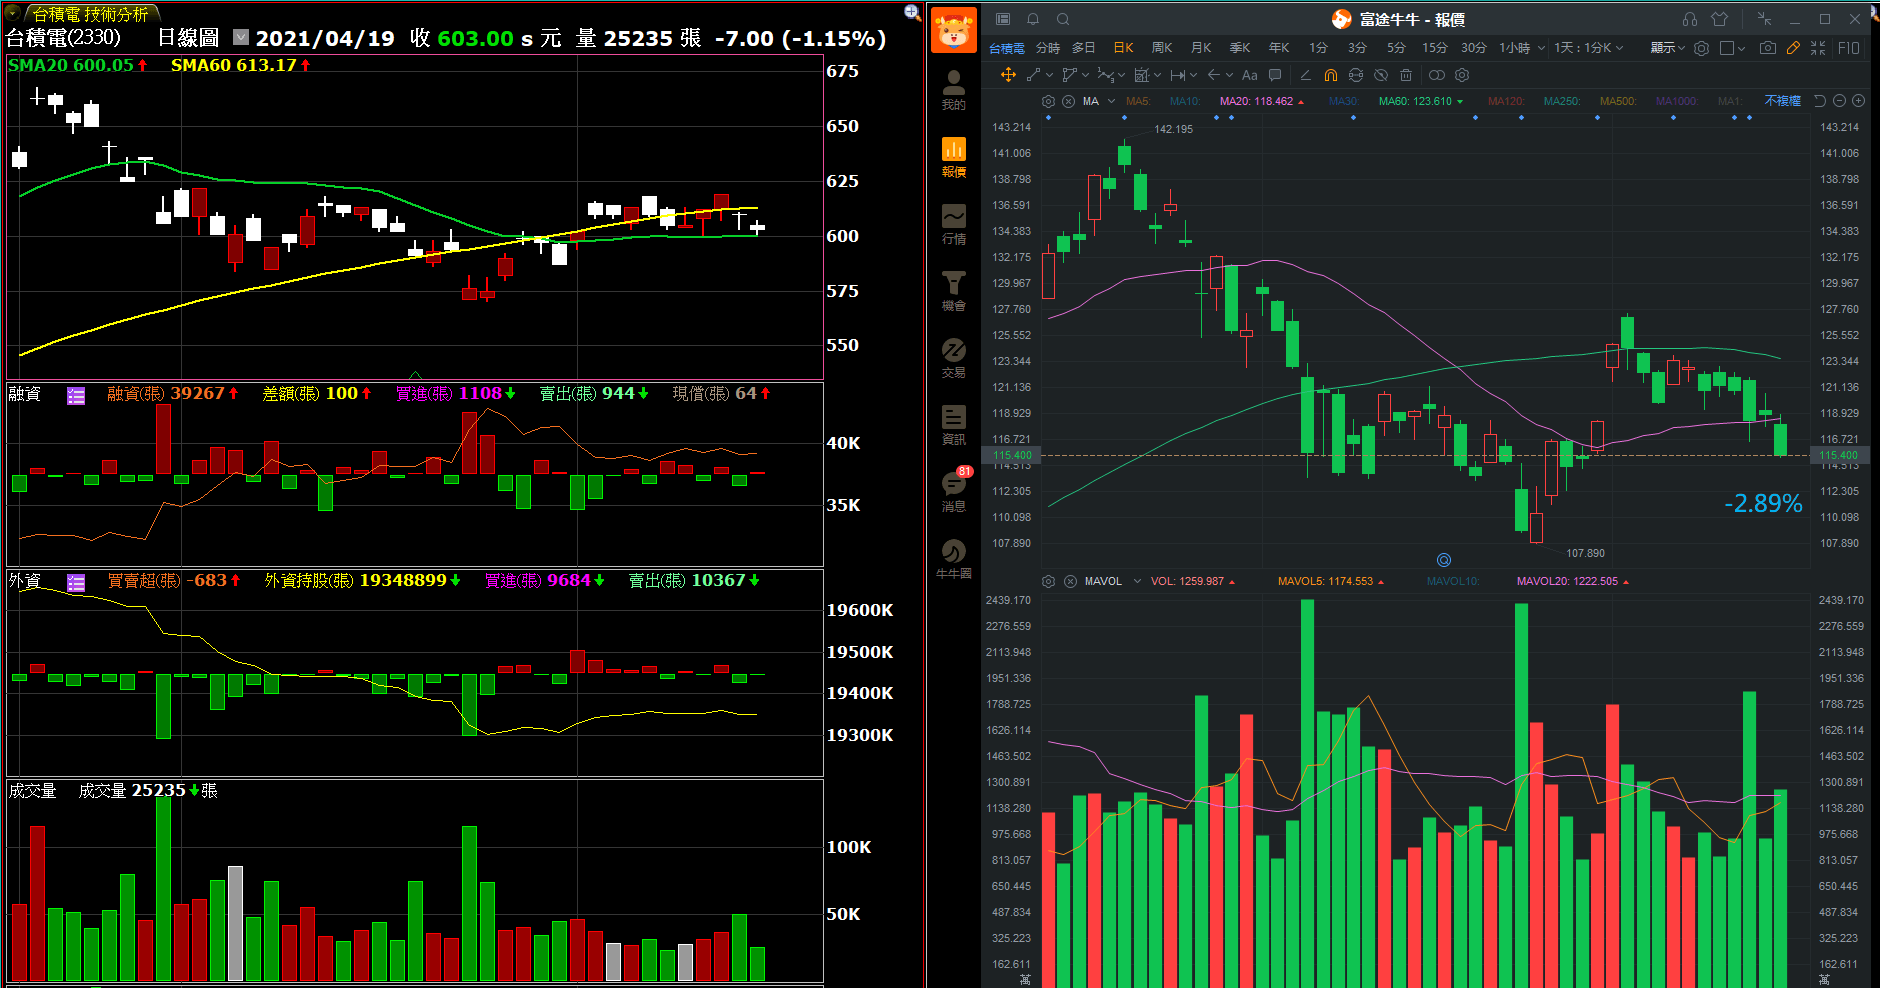Open the 行情 market sidebar icon
The width and height of the screenshot is (1880, 988).
pos(953,224)
